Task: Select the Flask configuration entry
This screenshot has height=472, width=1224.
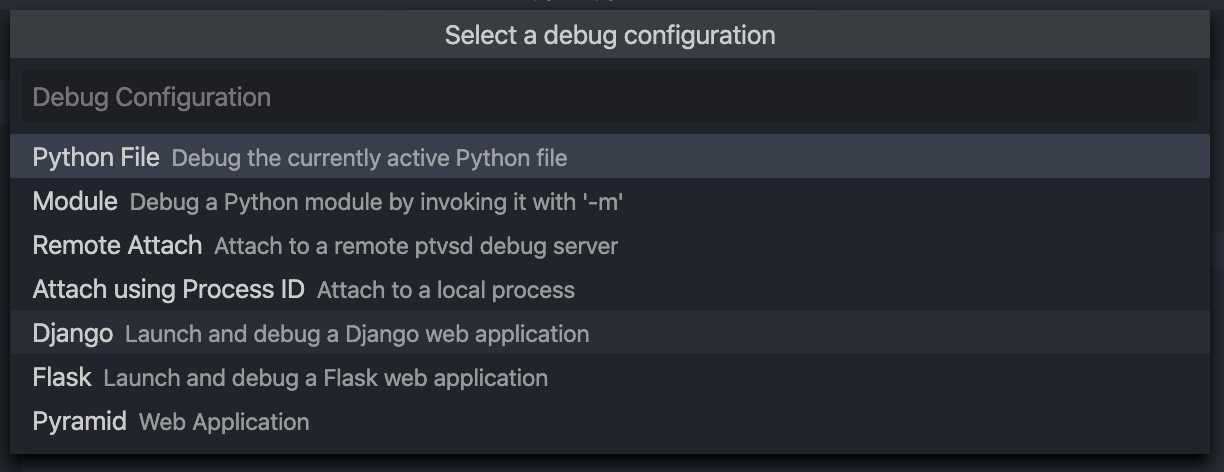Action: (x=62, y=378)
